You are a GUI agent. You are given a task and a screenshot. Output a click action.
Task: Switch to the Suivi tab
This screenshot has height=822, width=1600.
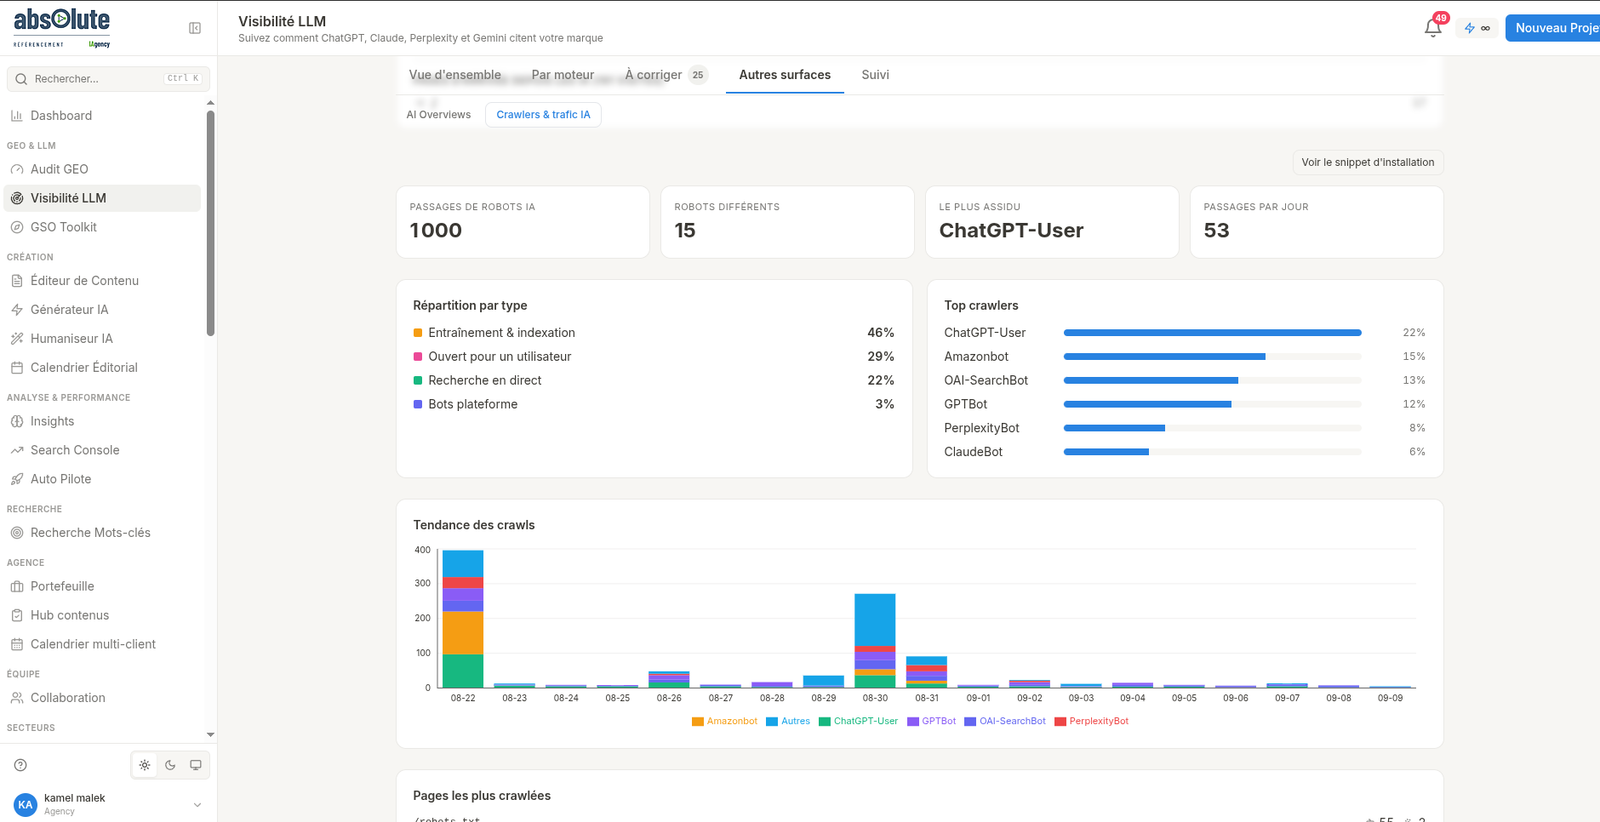(x=875, y=75)
